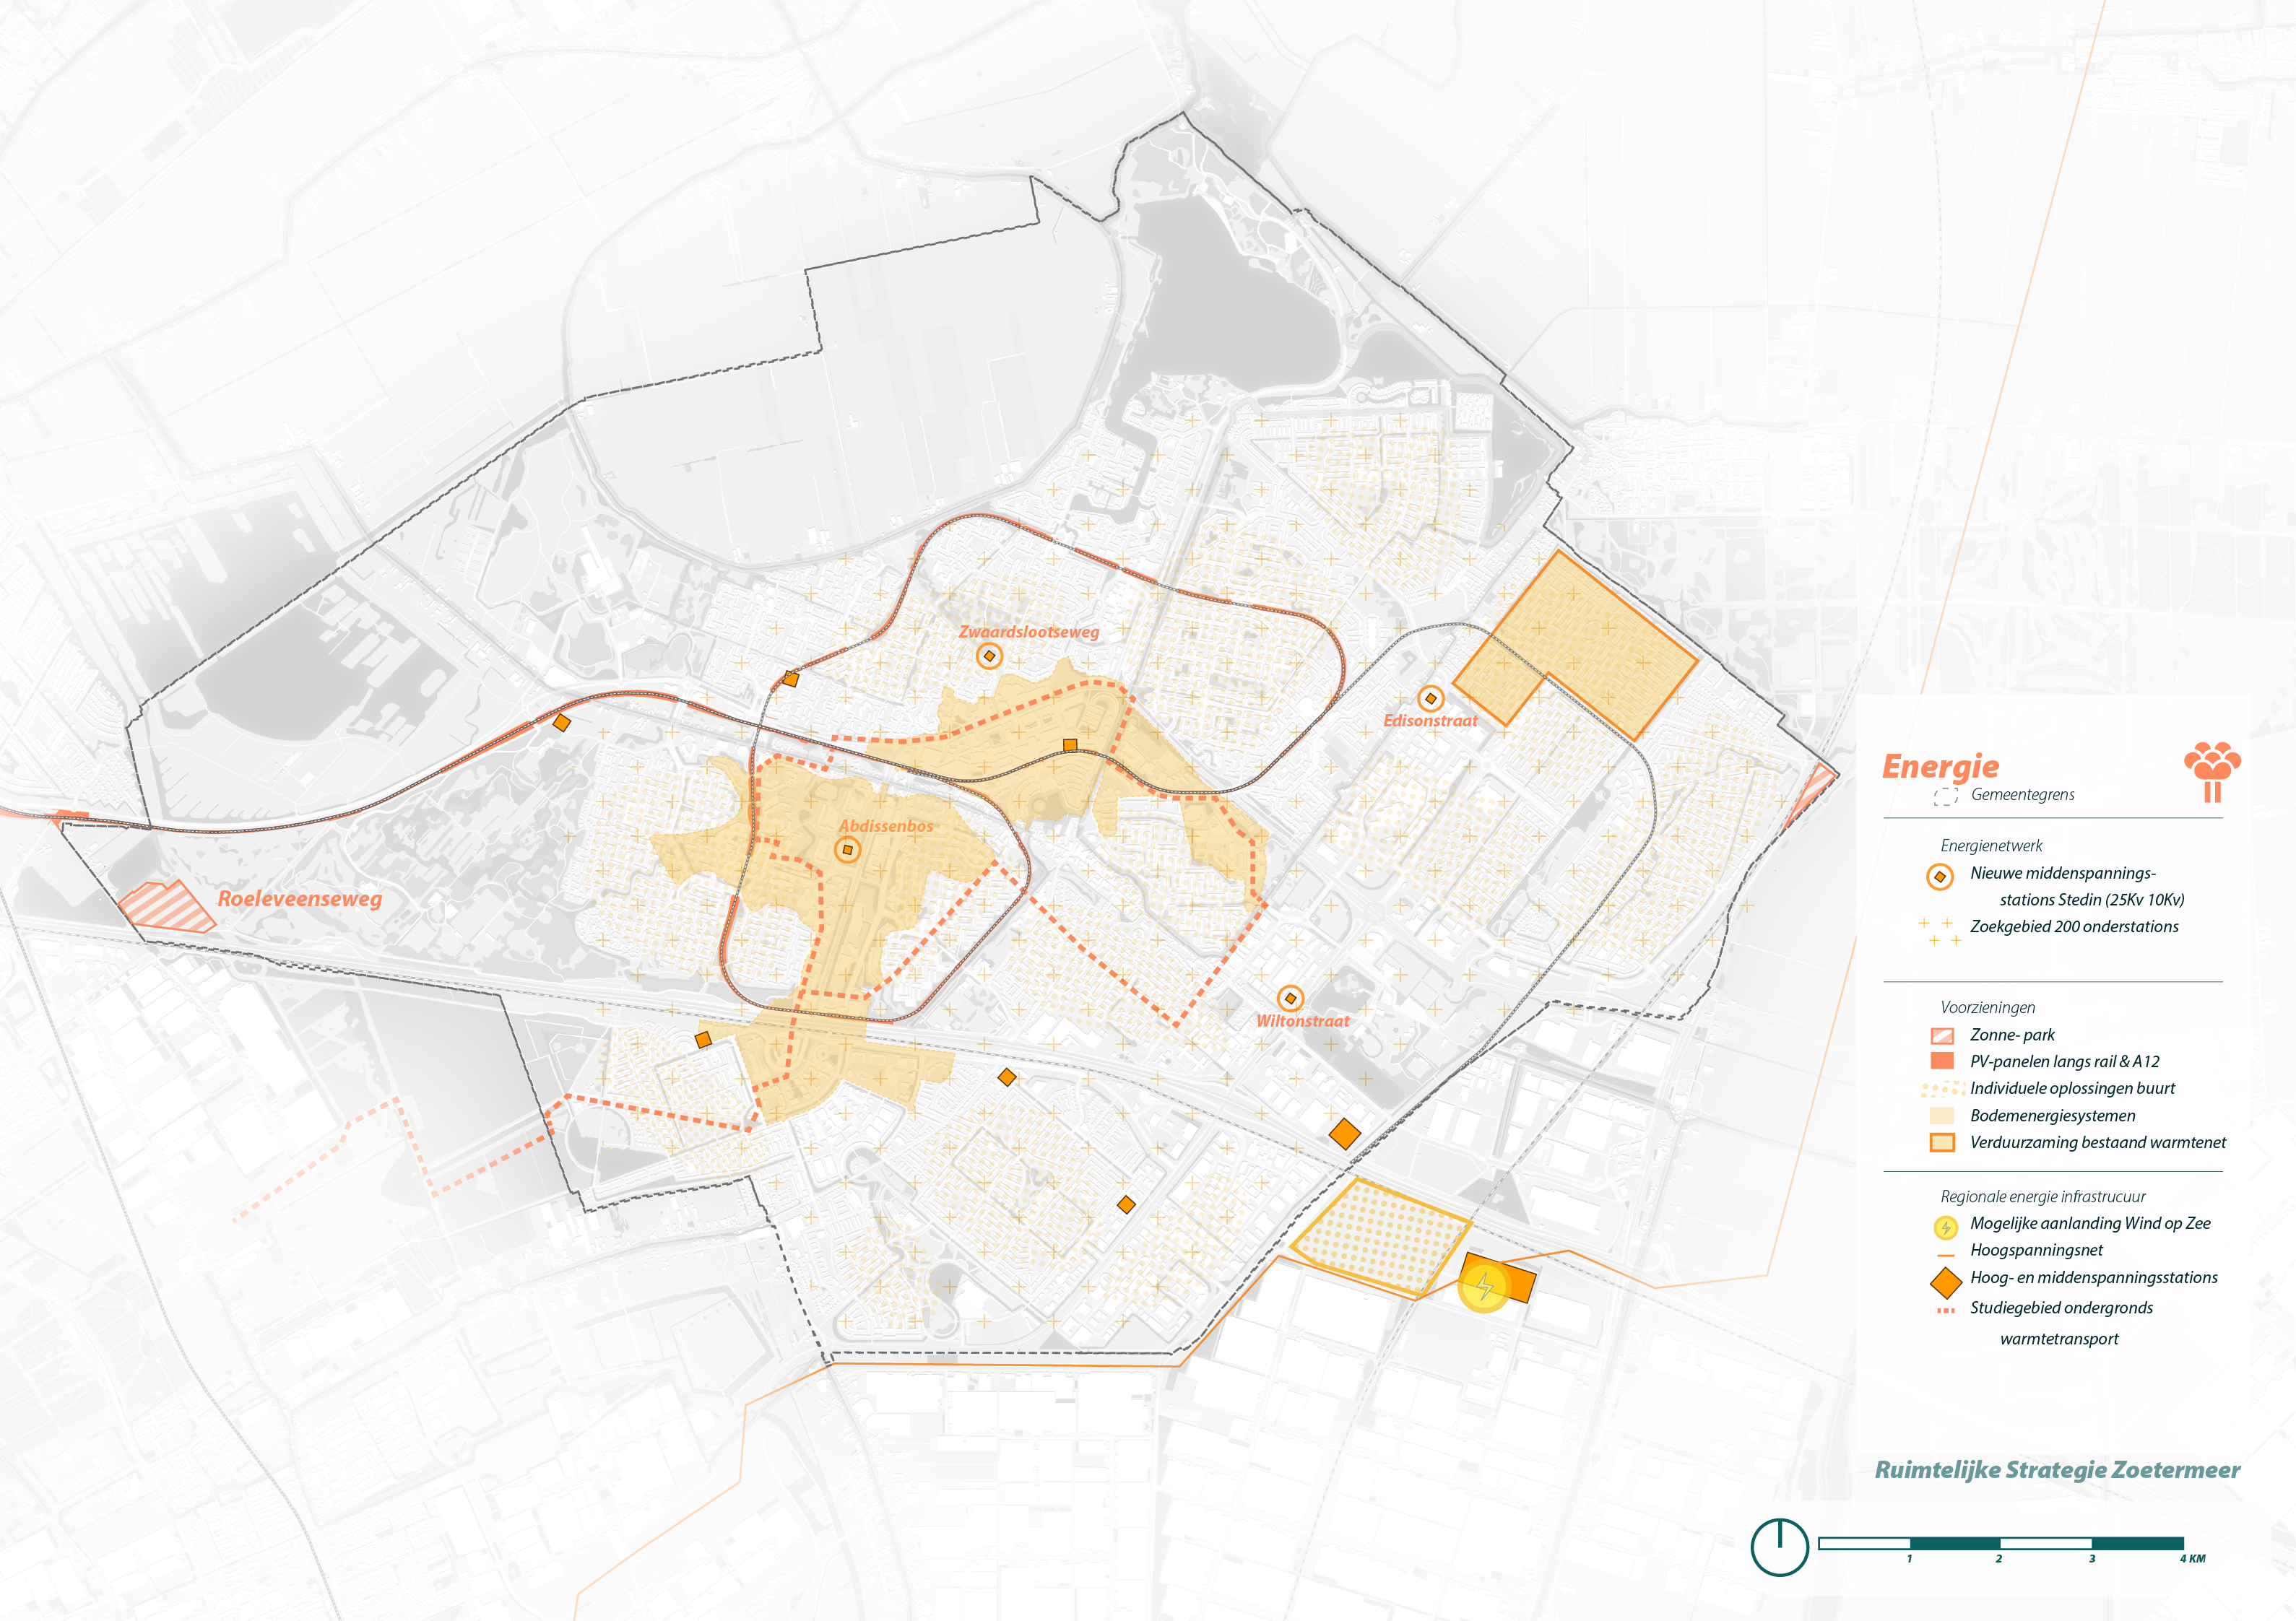Click the Roeleveenseweg label text
The height and width of the screenshot is (1621, 2296).
pos(300,899)
